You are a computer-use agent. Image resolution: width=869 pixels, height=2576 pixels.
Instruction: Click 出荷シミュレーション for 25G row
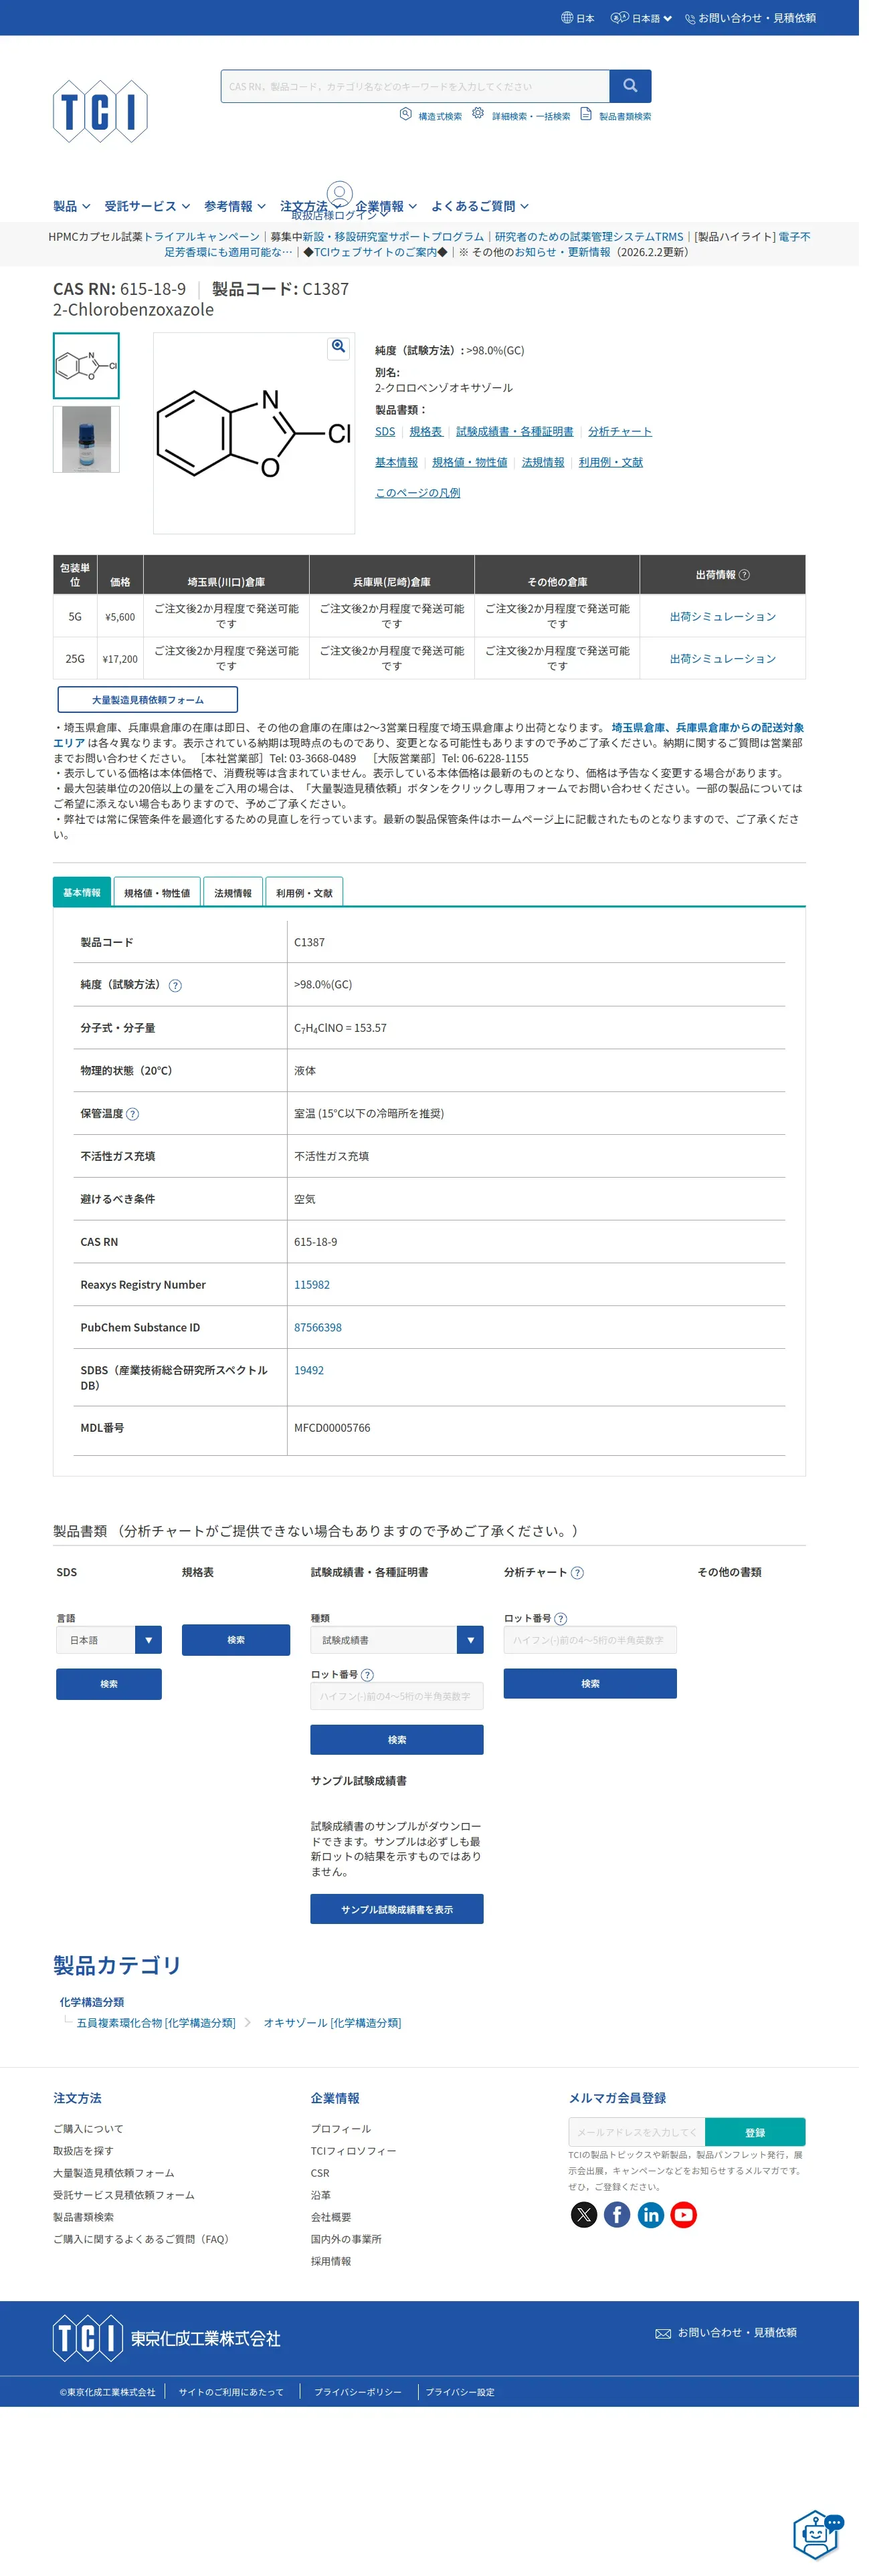723,659
